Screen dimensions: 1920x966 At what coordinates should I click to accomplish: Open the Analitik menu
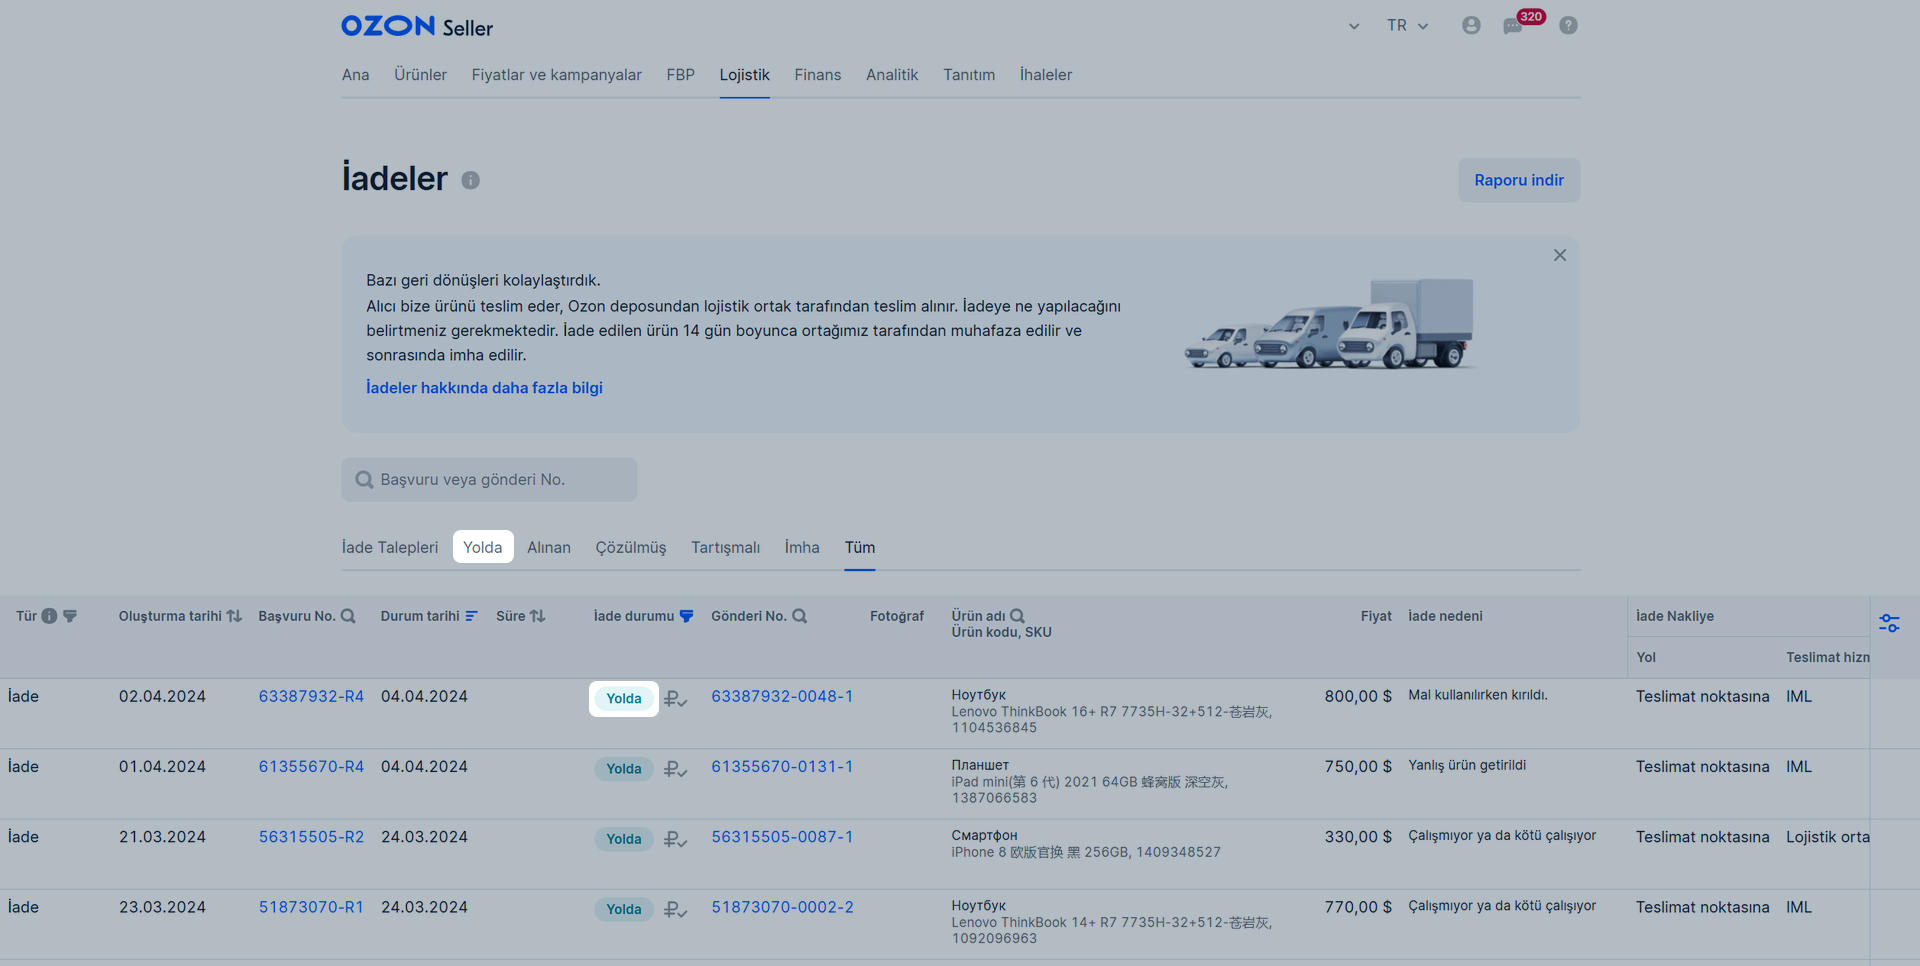[x=892, y=75]
